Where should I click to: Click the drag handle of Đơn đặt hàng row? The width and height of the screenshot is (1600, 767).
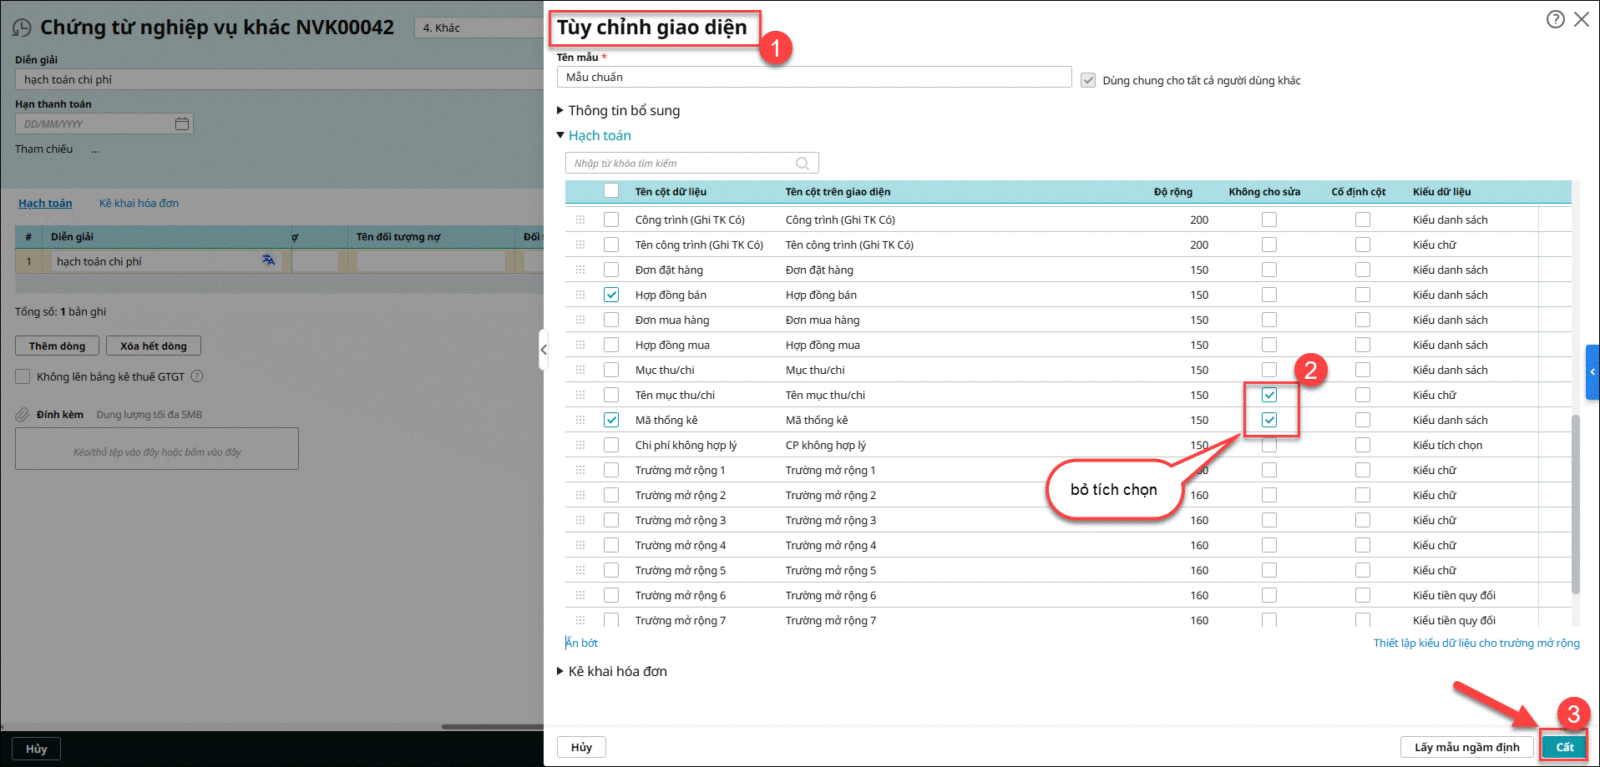[x=580, y=270]
